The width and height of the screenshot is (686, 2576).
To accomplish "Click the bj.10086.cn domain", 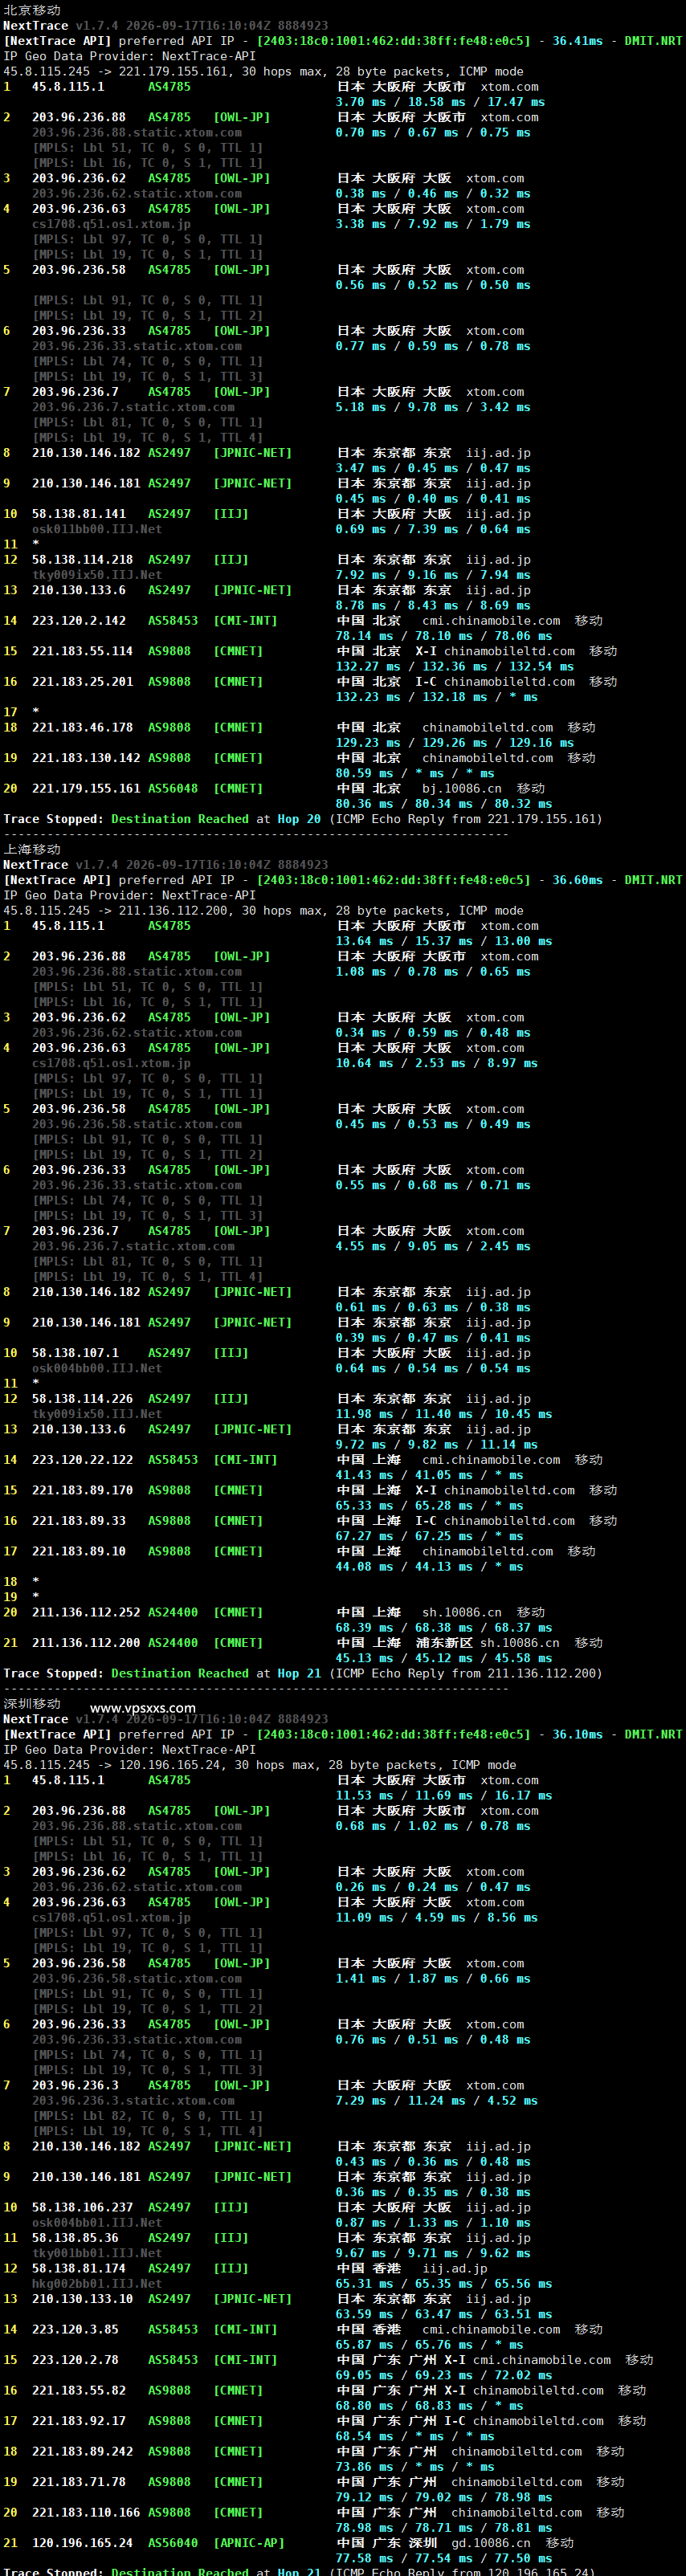I will tap(462, 789).
